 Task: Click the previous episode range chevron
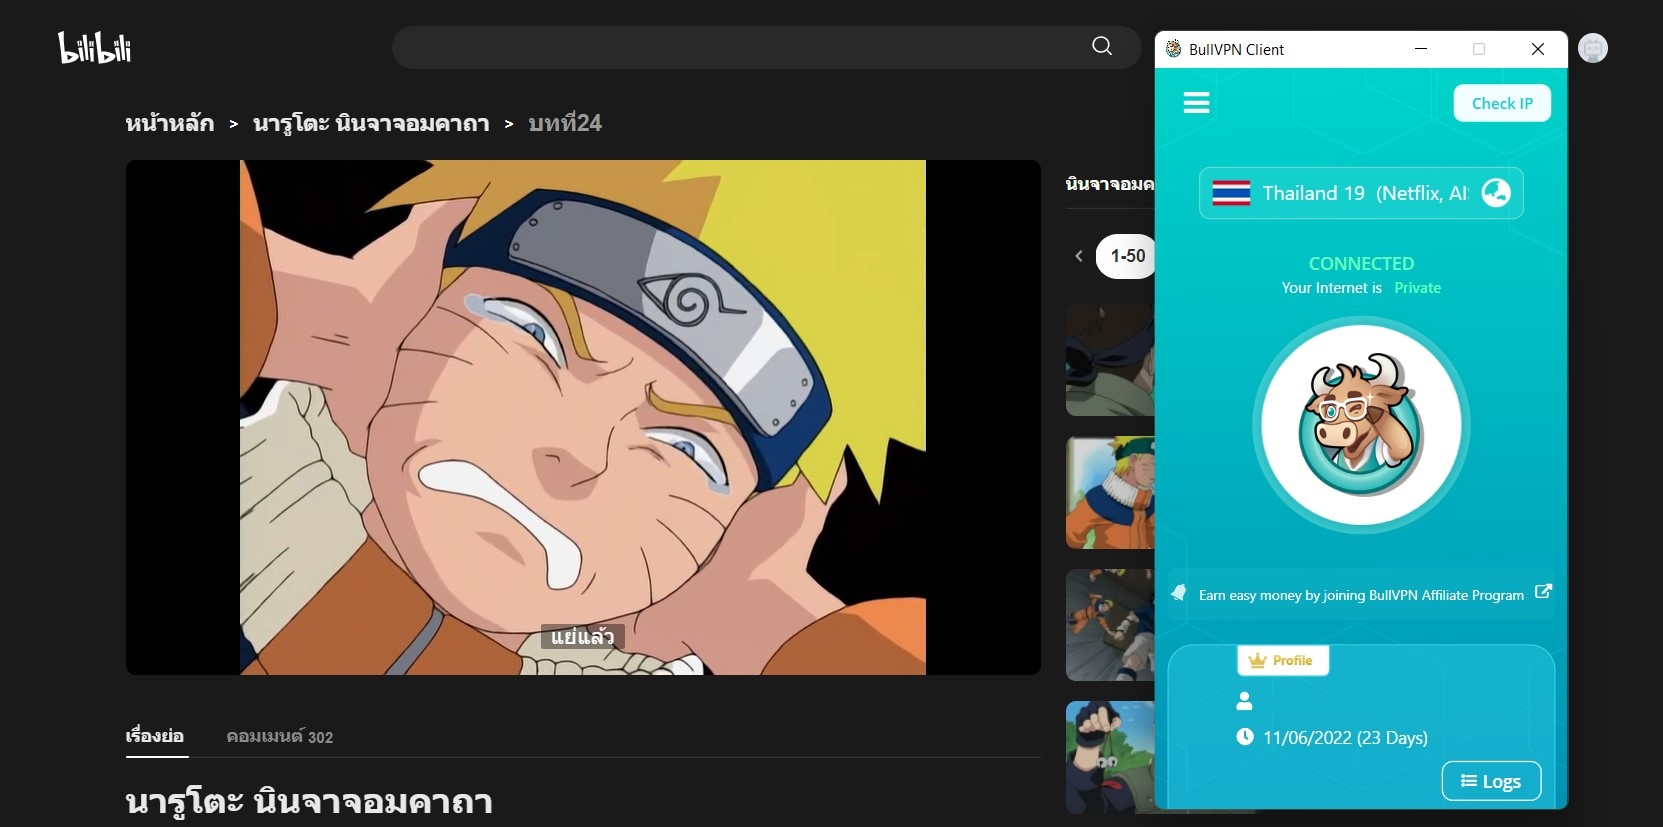click(x=1078, y=256)
